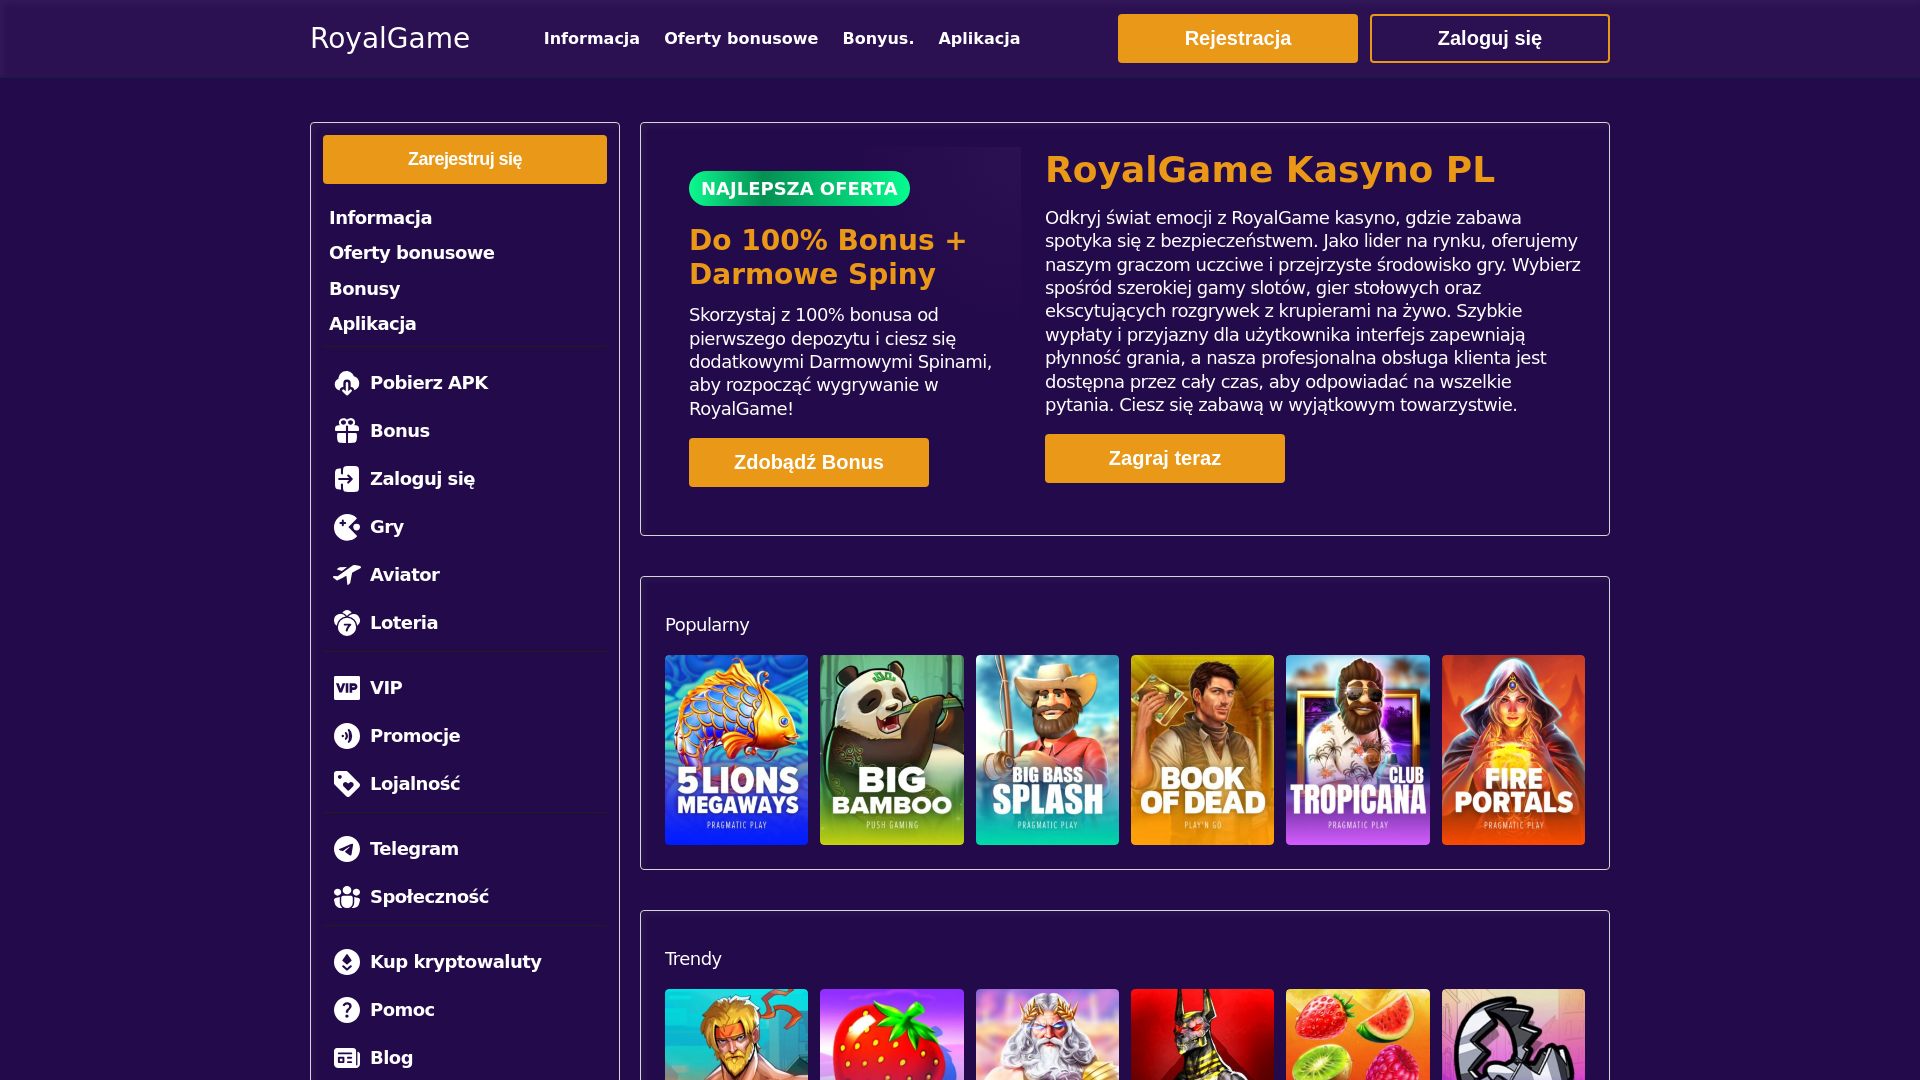Select Aplikacja in the sidebar menu
Image resolution: width=1920 pixels, height=1080 pixels.
coord(373,324)
